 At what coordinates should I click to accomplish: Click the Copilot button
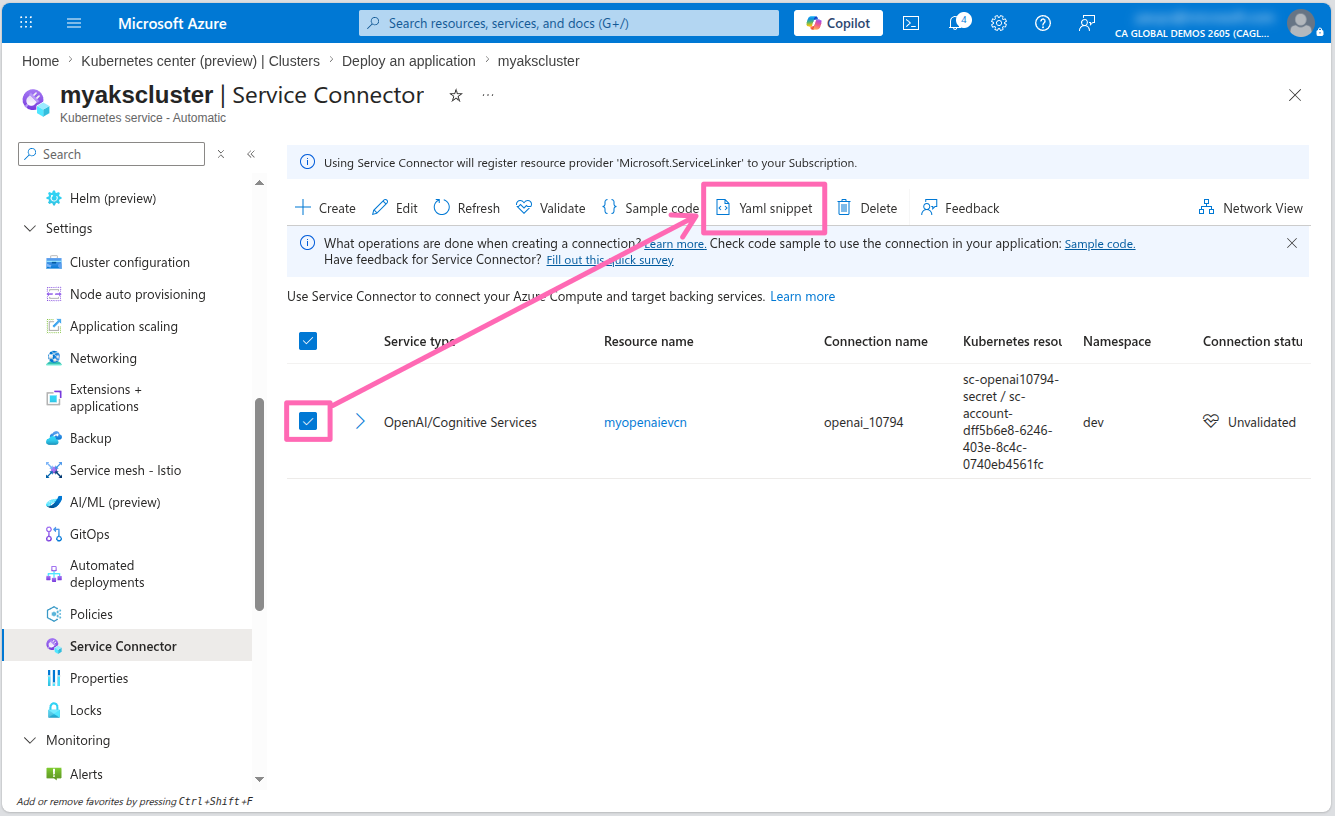[x=838, y=23]
